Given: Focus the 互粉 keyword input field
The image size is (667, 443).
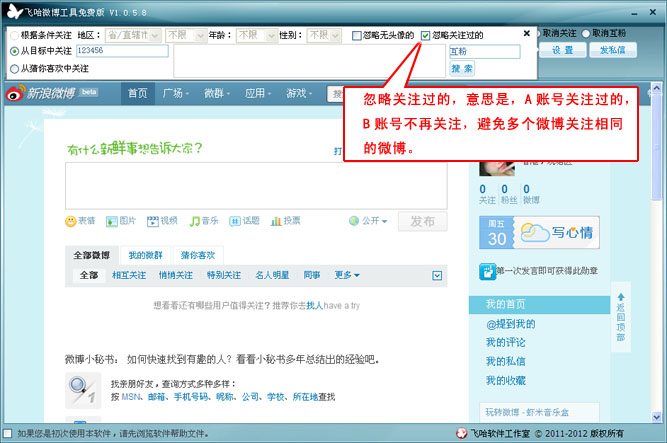Looking at the screenshot, I should pyautogui.click(x=485, y=51).
